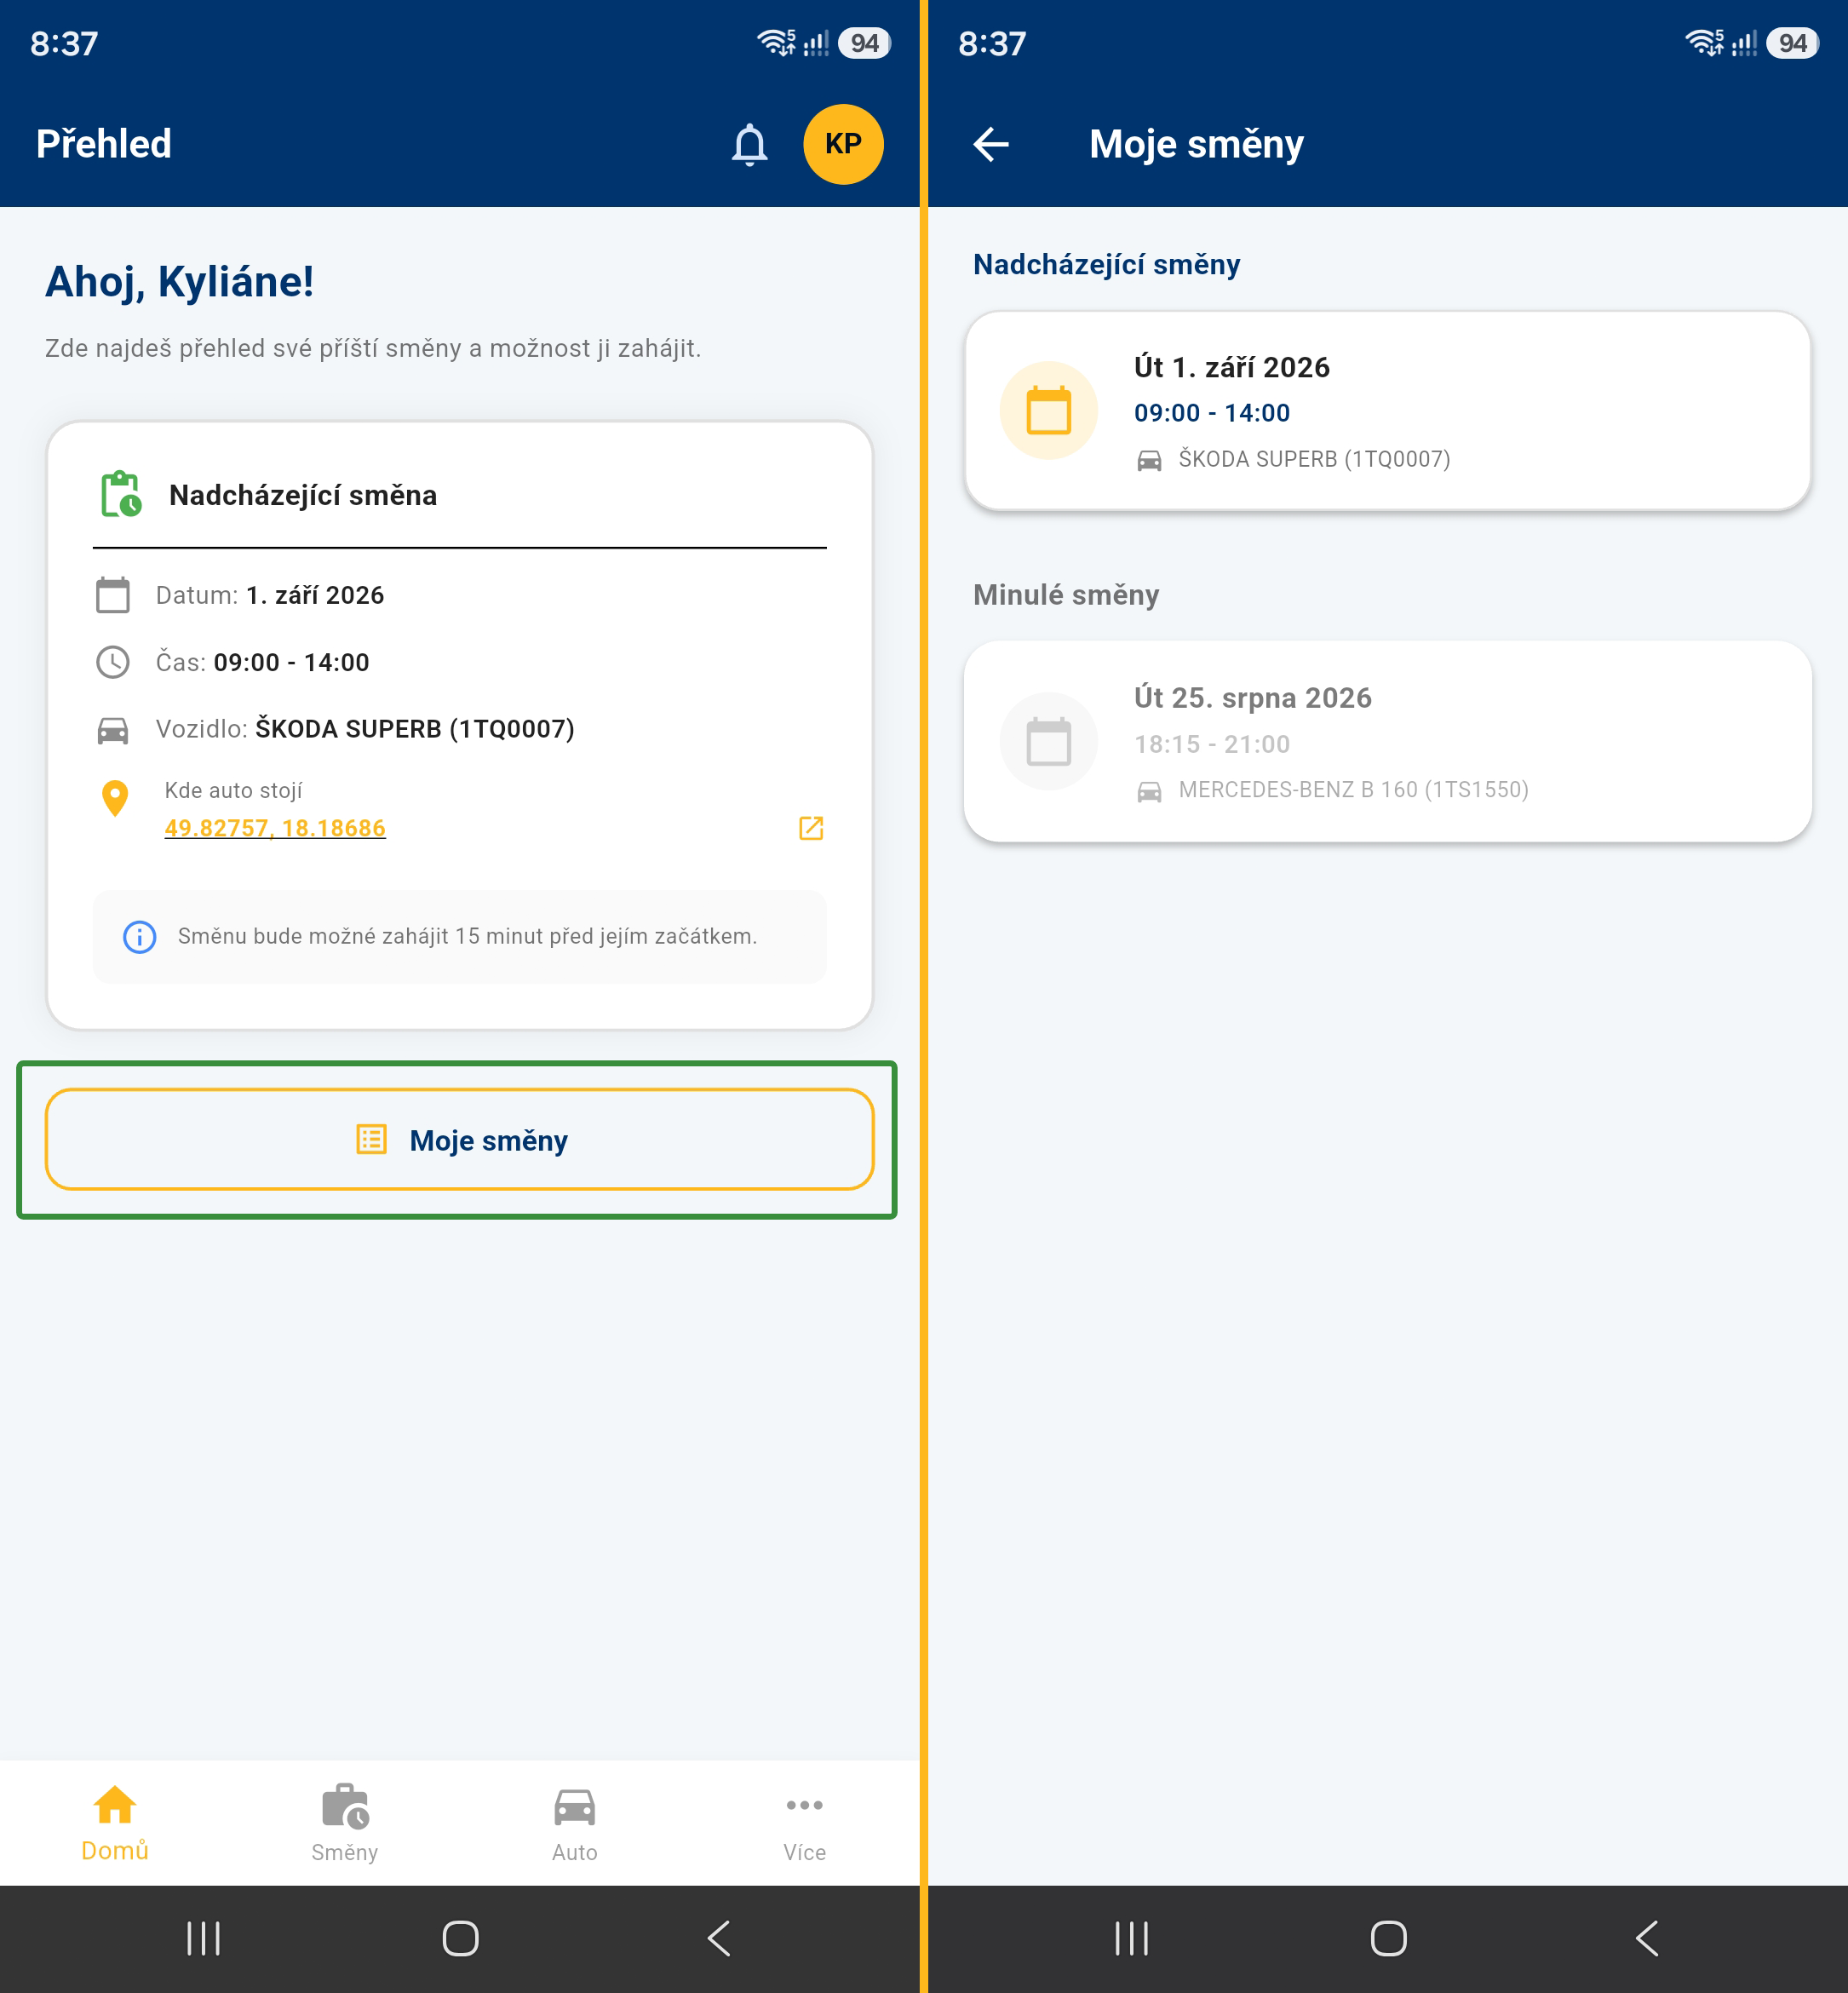Tap car icon next to MERCEDES-BENZ B 160

point(1149,791)
